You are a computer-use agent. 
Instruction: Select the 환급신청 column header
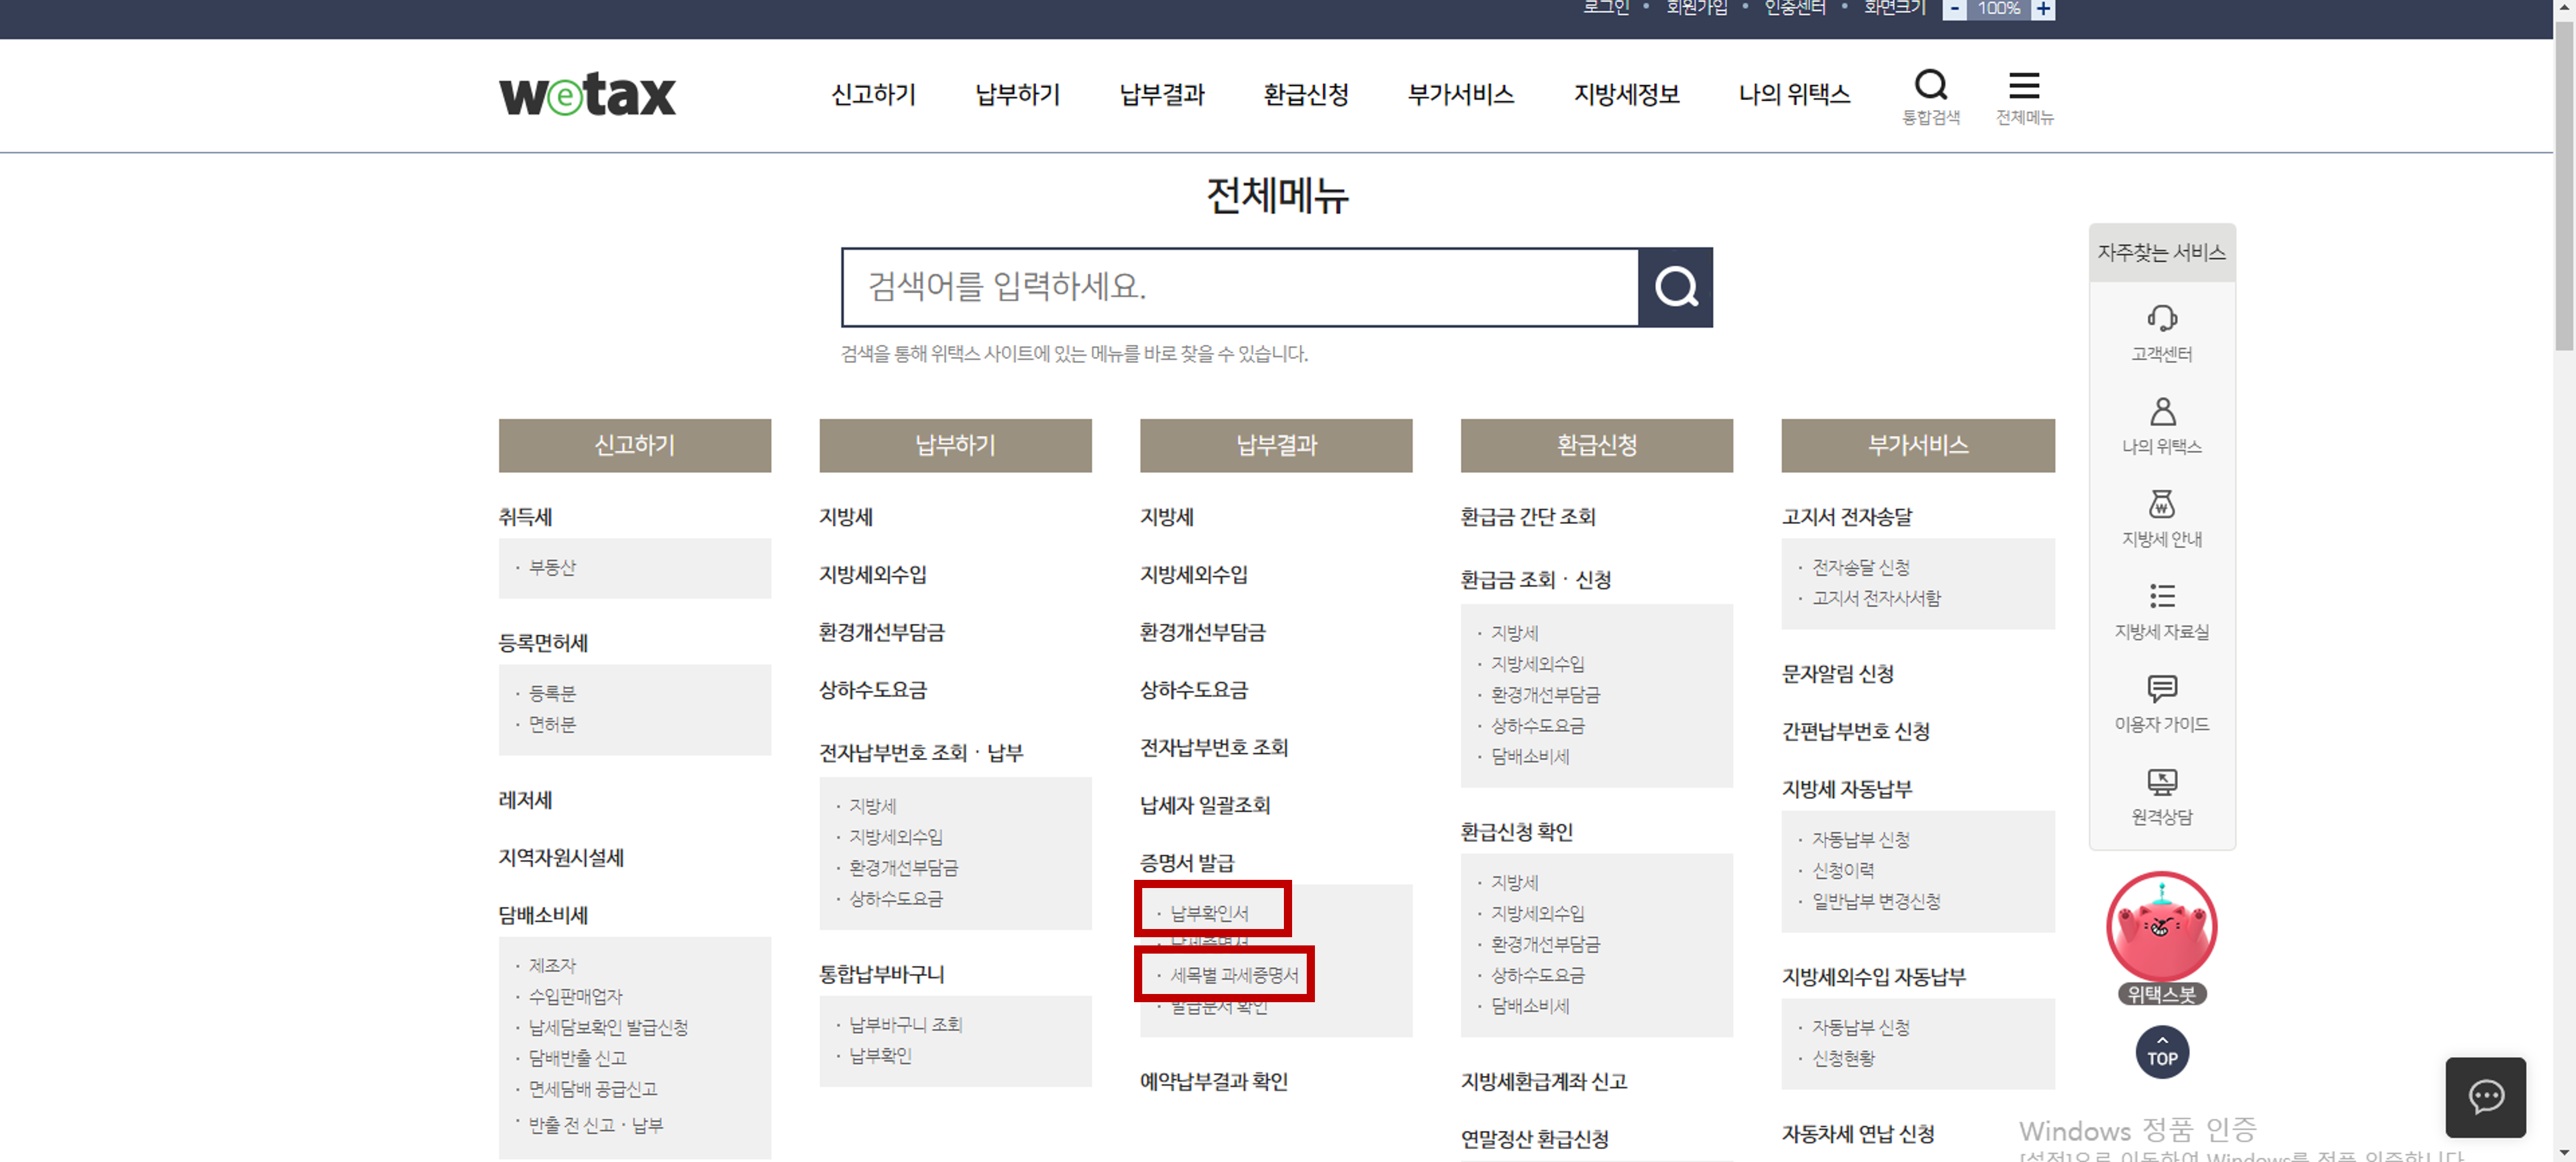[x=1596, y=445]
